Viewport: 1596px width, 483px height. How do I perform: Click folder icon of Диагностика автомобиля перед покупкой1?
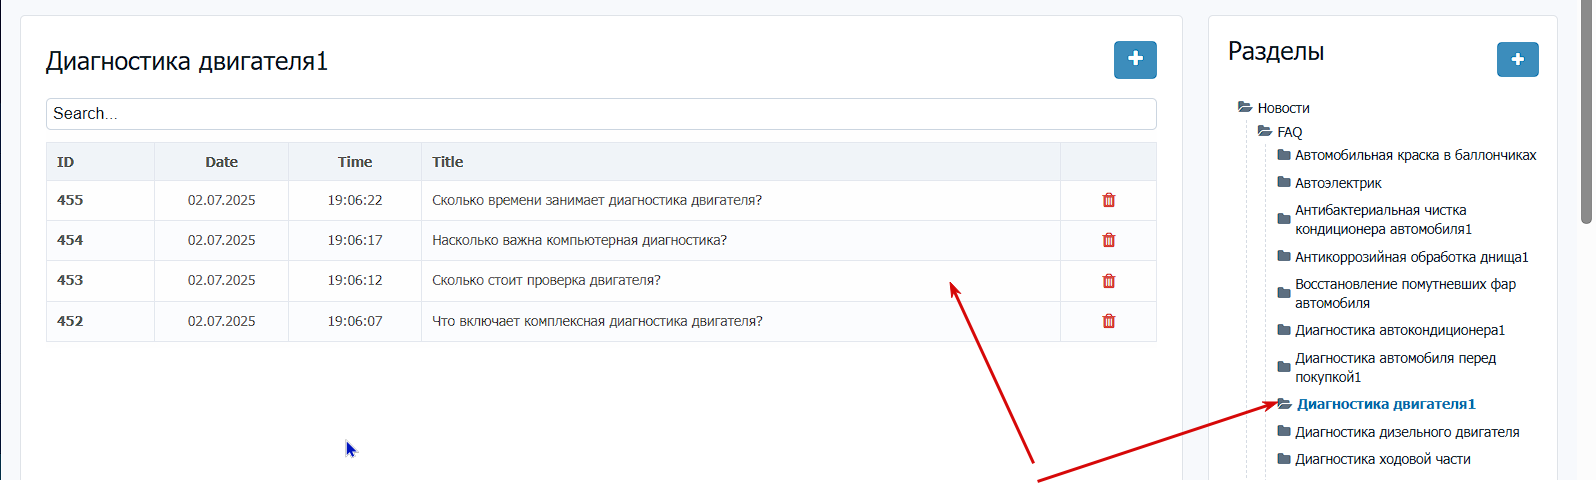pyautogui.click(x=1284, y=366)
